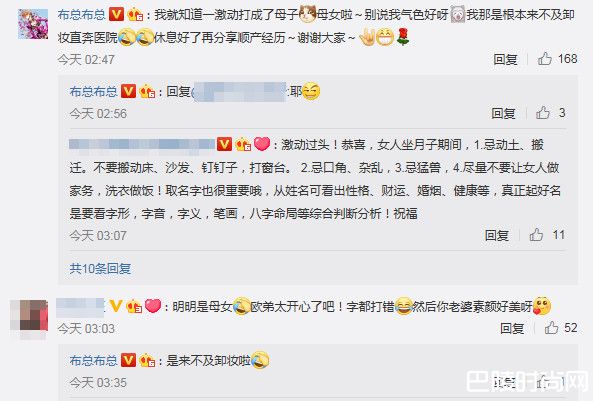This screenshot has width=593, height=401.
Task: Open 布总布总 username link in 03:35 reply
Action: point(93,361)
